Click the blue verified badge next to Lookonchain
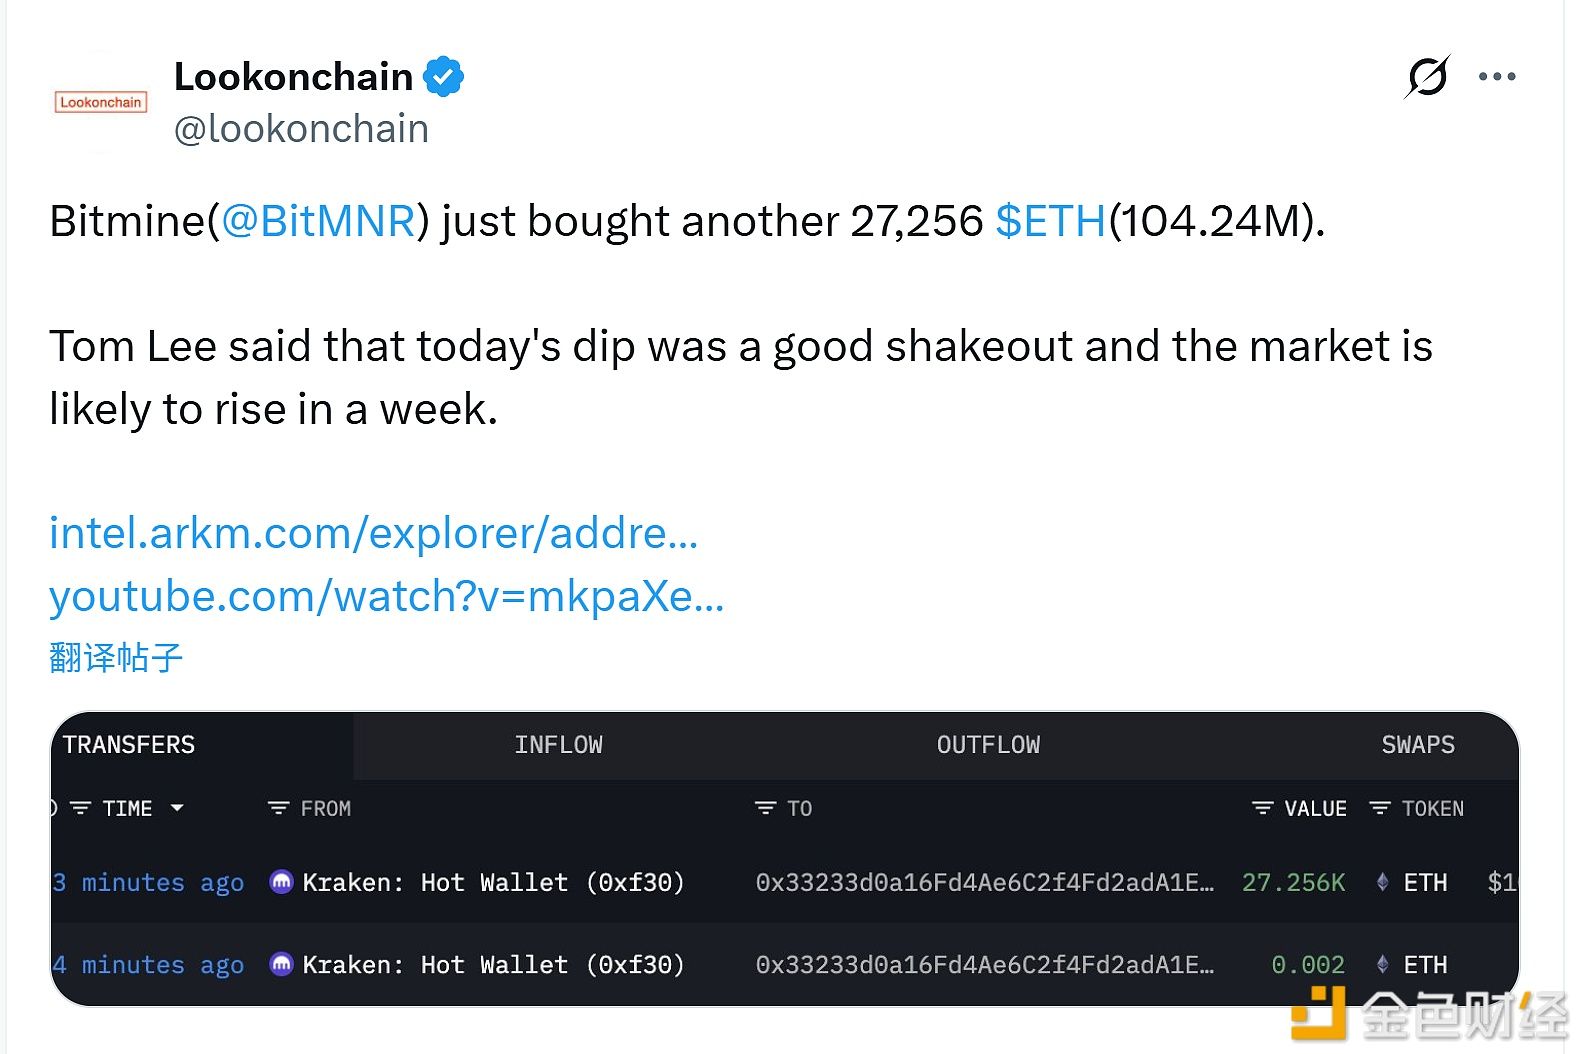Viewport: 1582px width, 1054px height. 443,77
